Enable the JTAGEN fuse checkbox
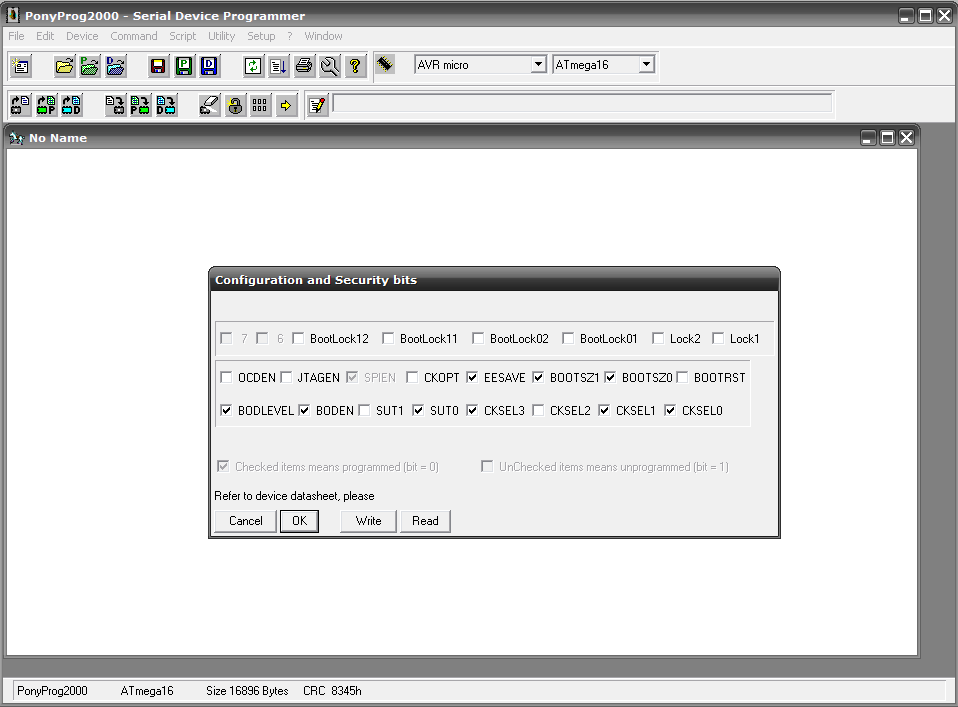Screen dimensions: 958x707 coord(286,378)
